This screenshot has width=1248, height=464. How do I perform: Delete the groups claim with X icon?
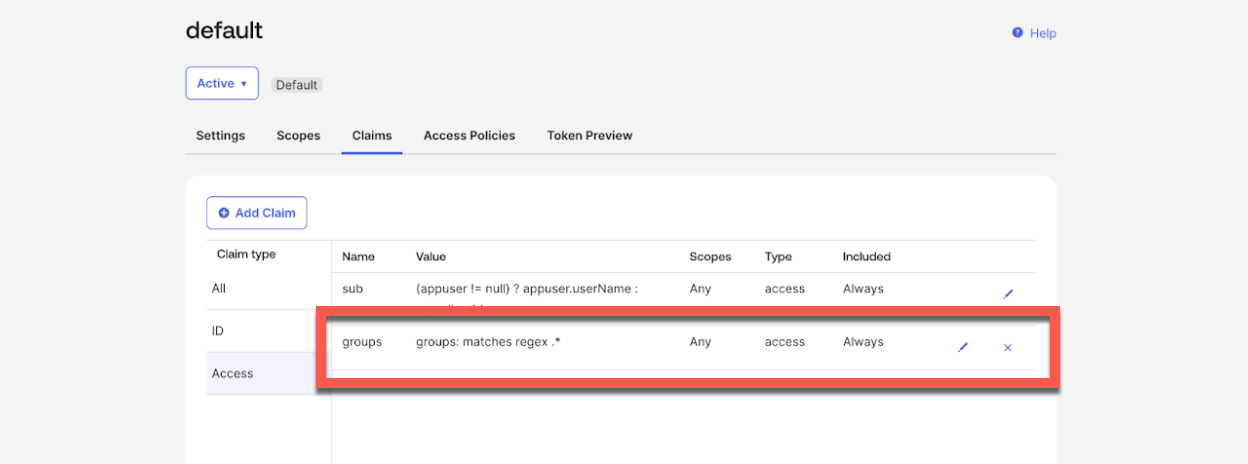tap(1007, 347)
